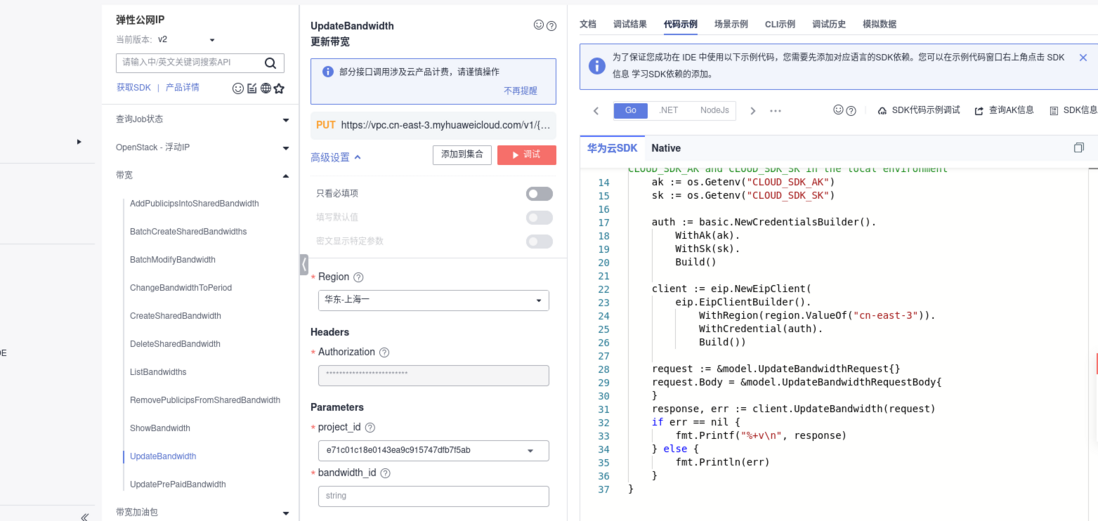
Task: Open ListBandwidths API item
Action: (x=158, y=372)
